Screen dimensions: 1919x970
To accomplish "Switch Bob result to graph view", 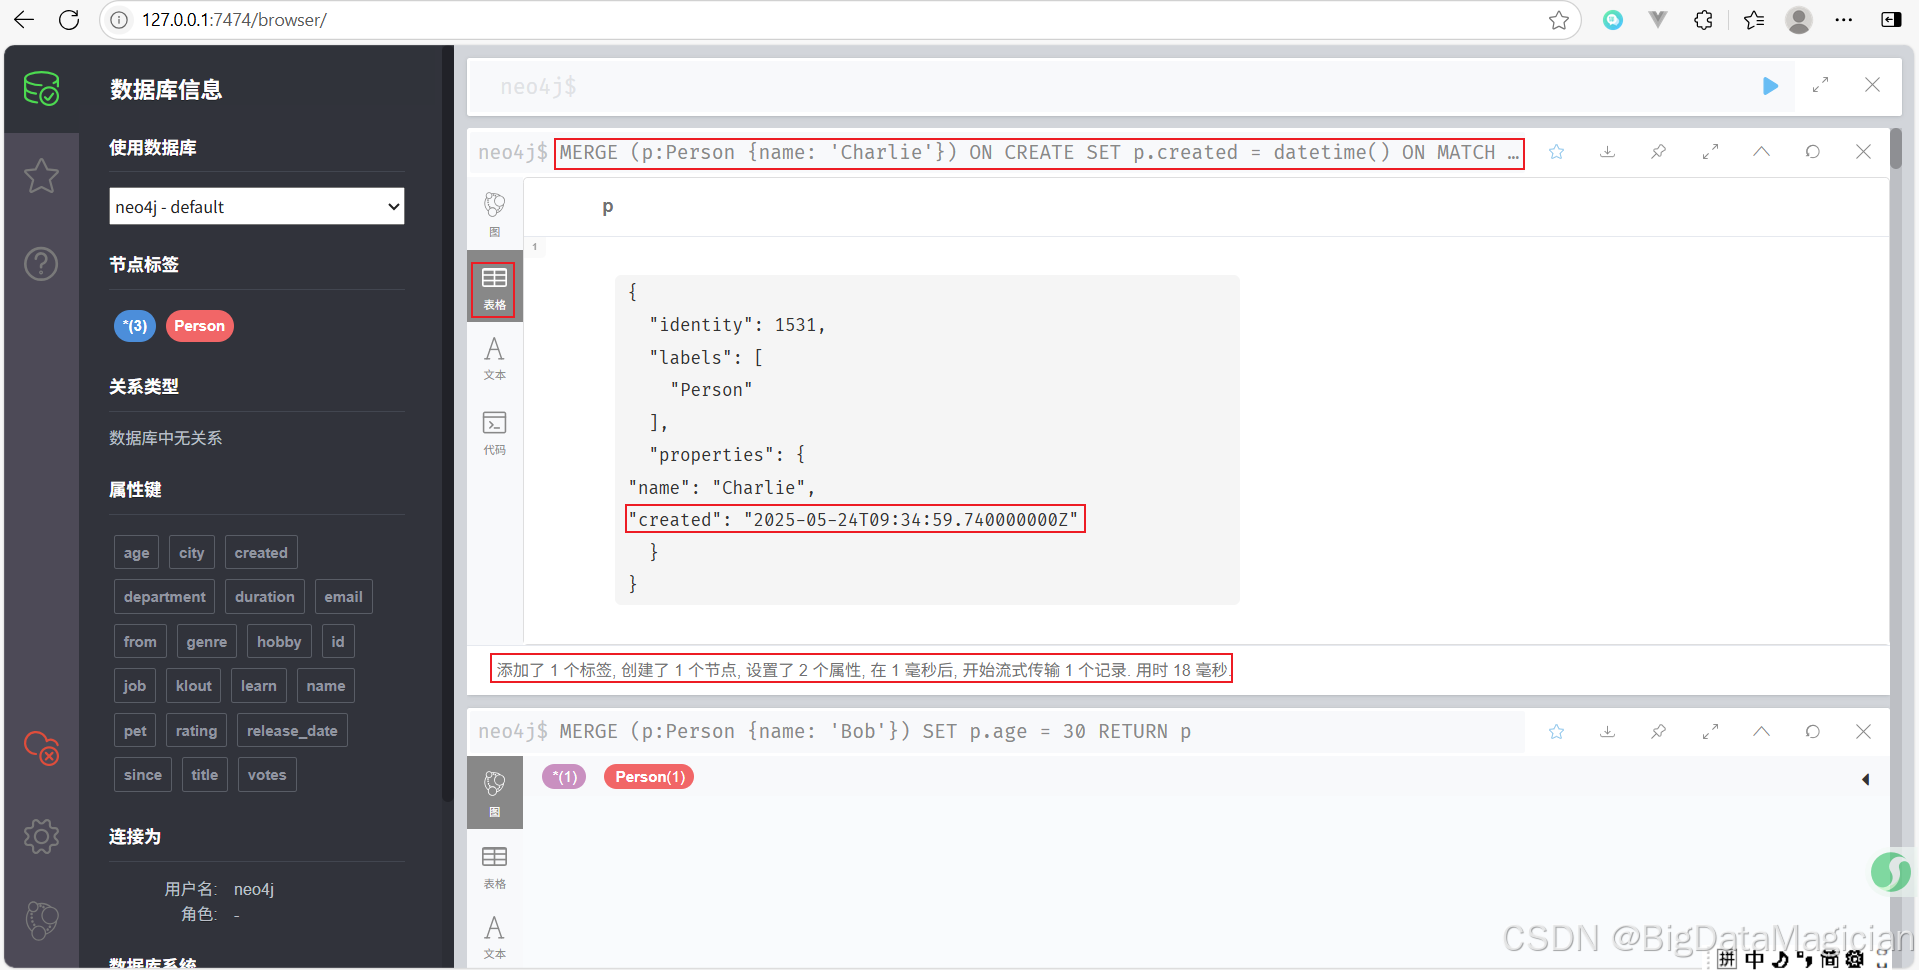I will click(x=495, y=793).
